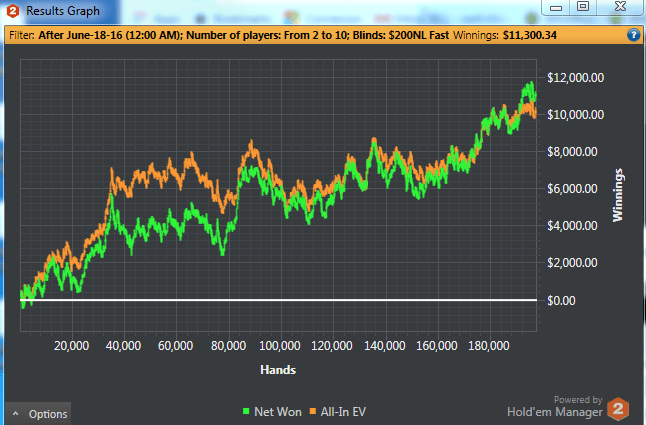Click the All-In EV legend label
This screenshot has width=646, height=425.
343,411
